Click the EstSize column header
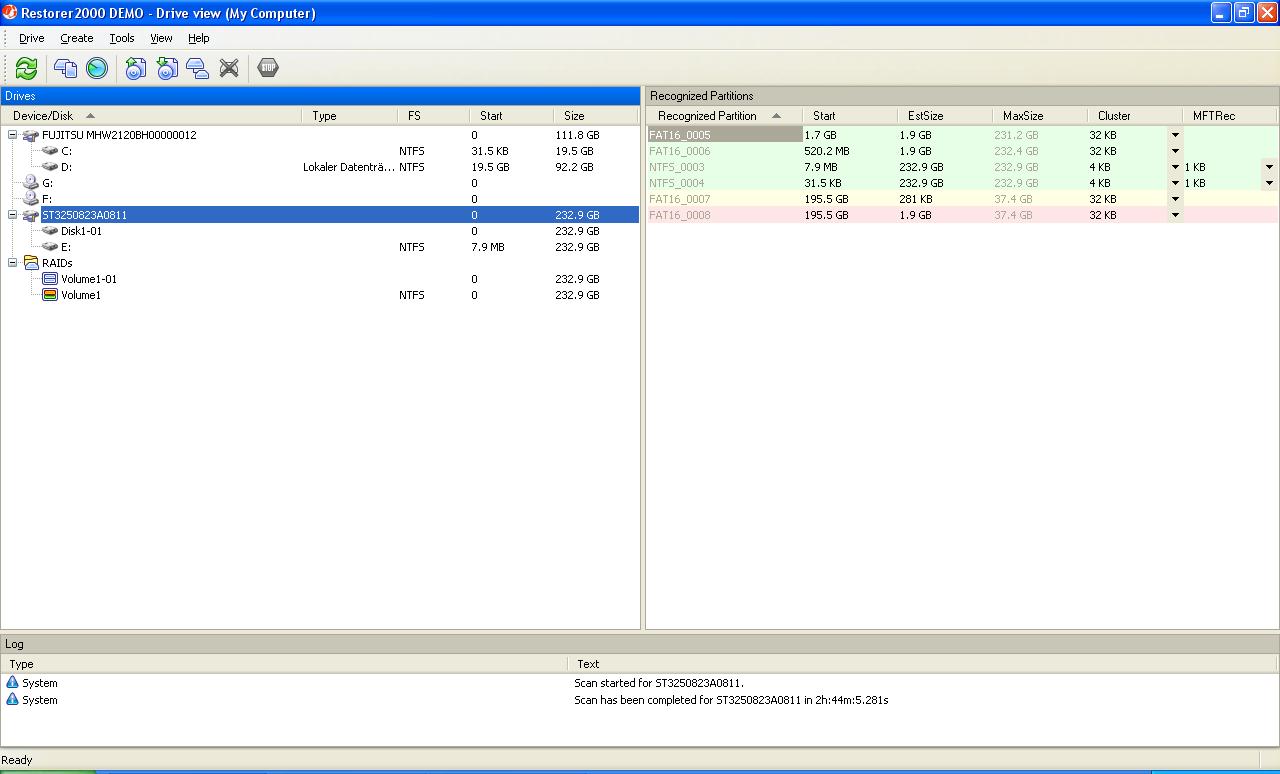This screenshot has height=774, width=1280. 945,116
